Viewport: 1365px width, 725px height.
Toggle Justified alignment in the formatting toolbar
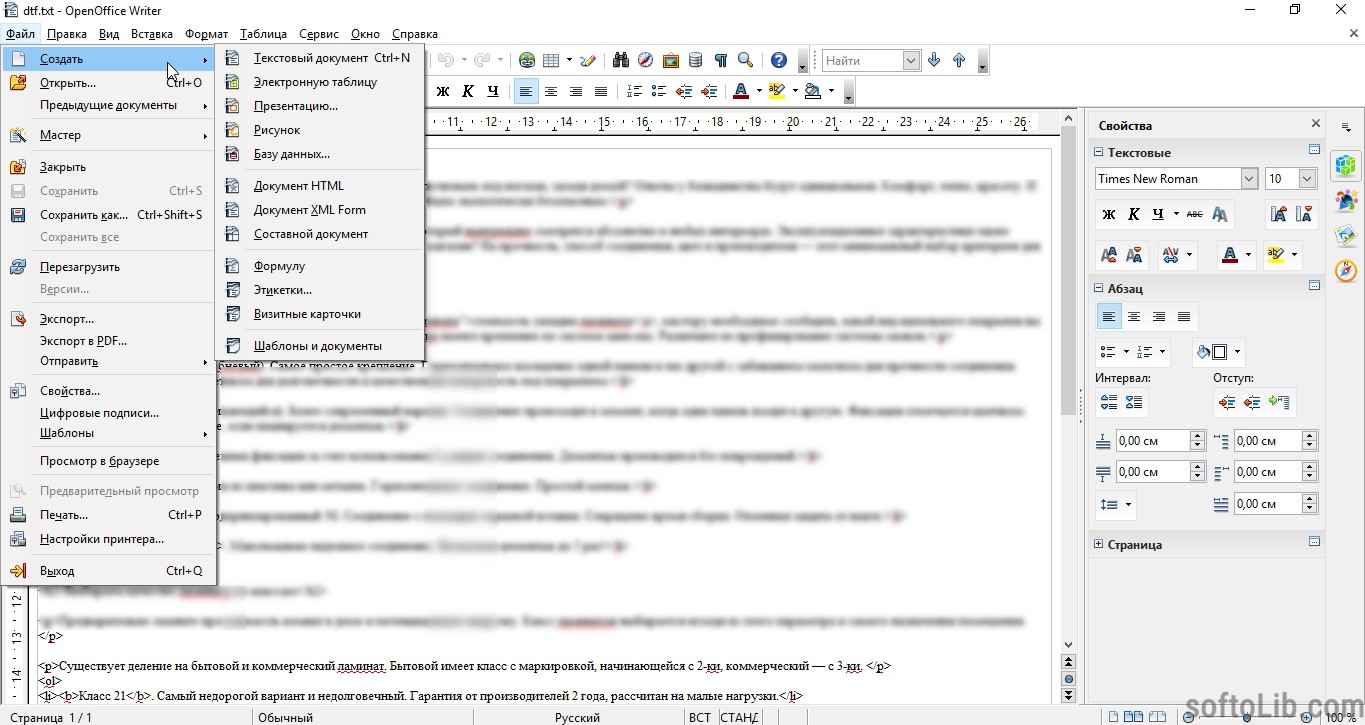pos(601,91)
